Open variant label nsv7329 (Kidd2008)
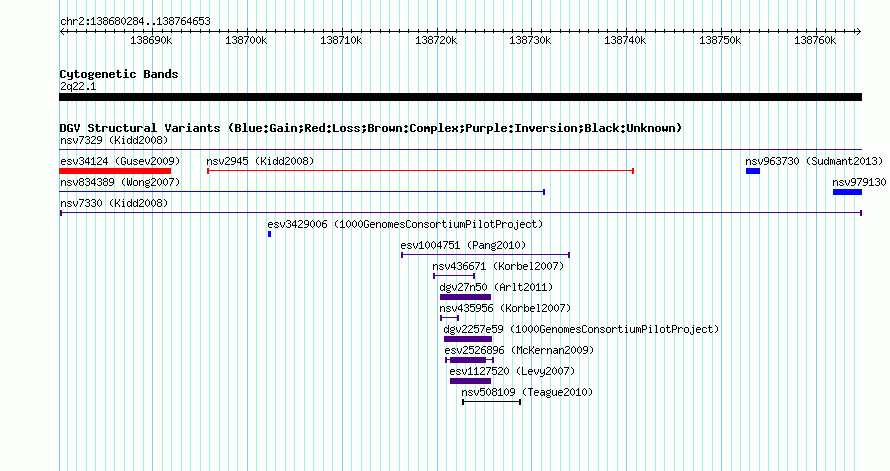 point(114,140)
